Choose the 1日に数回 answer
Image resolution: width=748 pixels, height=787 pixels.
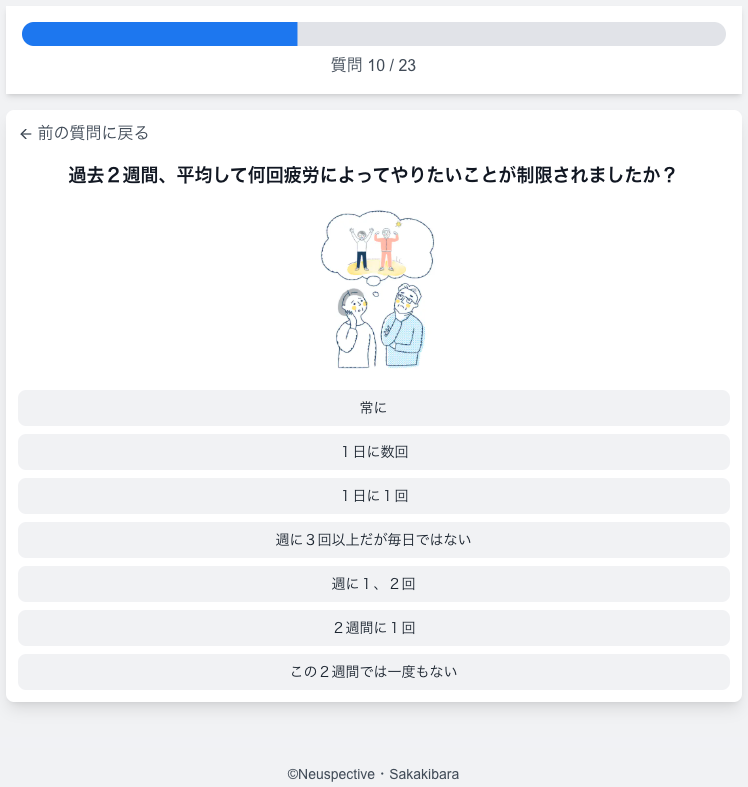tap(374, 452)
